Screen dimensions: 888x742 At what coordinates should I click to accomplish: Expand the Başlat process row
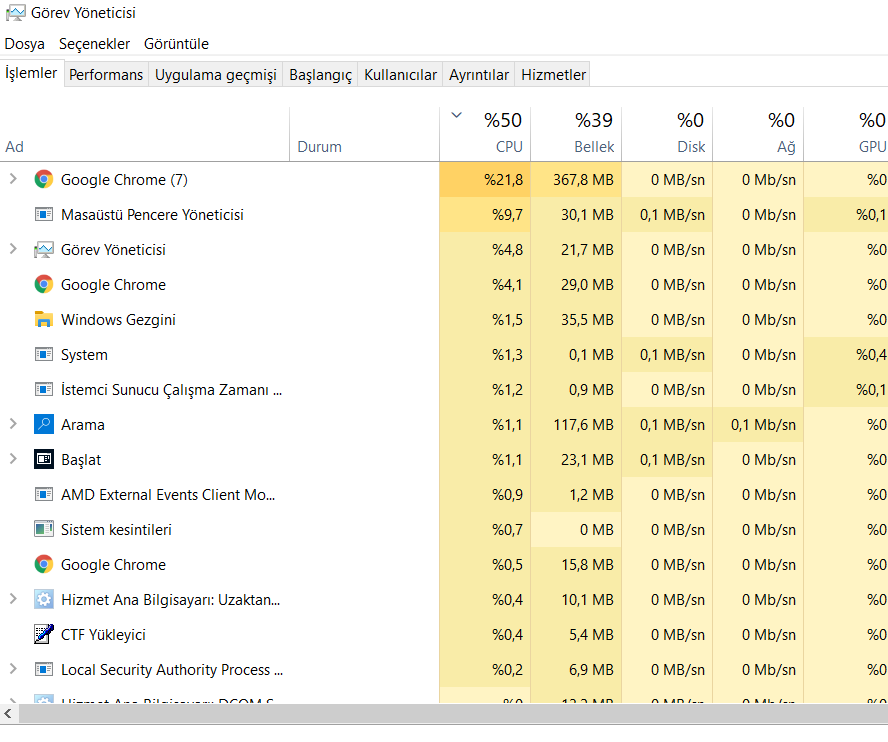pyautogui.click(x=13, y=459)
